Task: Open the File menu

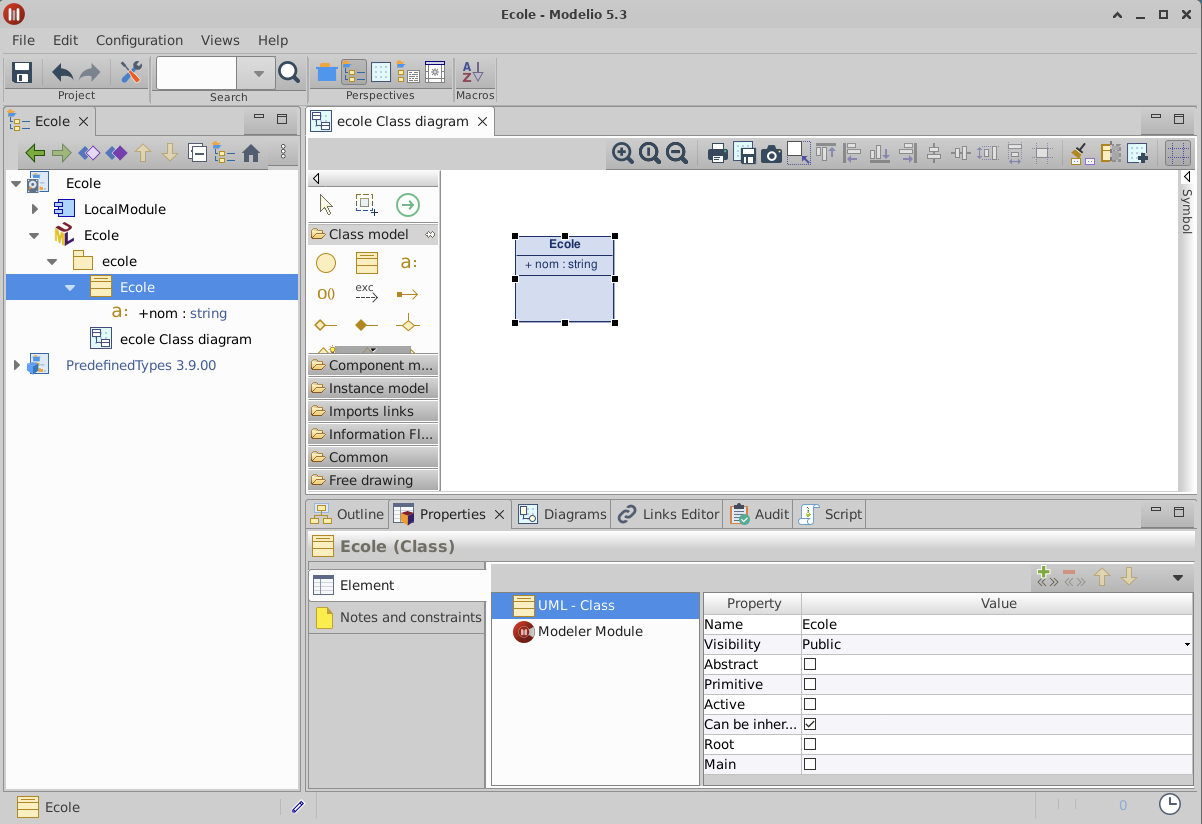Action: coord(23,40)
